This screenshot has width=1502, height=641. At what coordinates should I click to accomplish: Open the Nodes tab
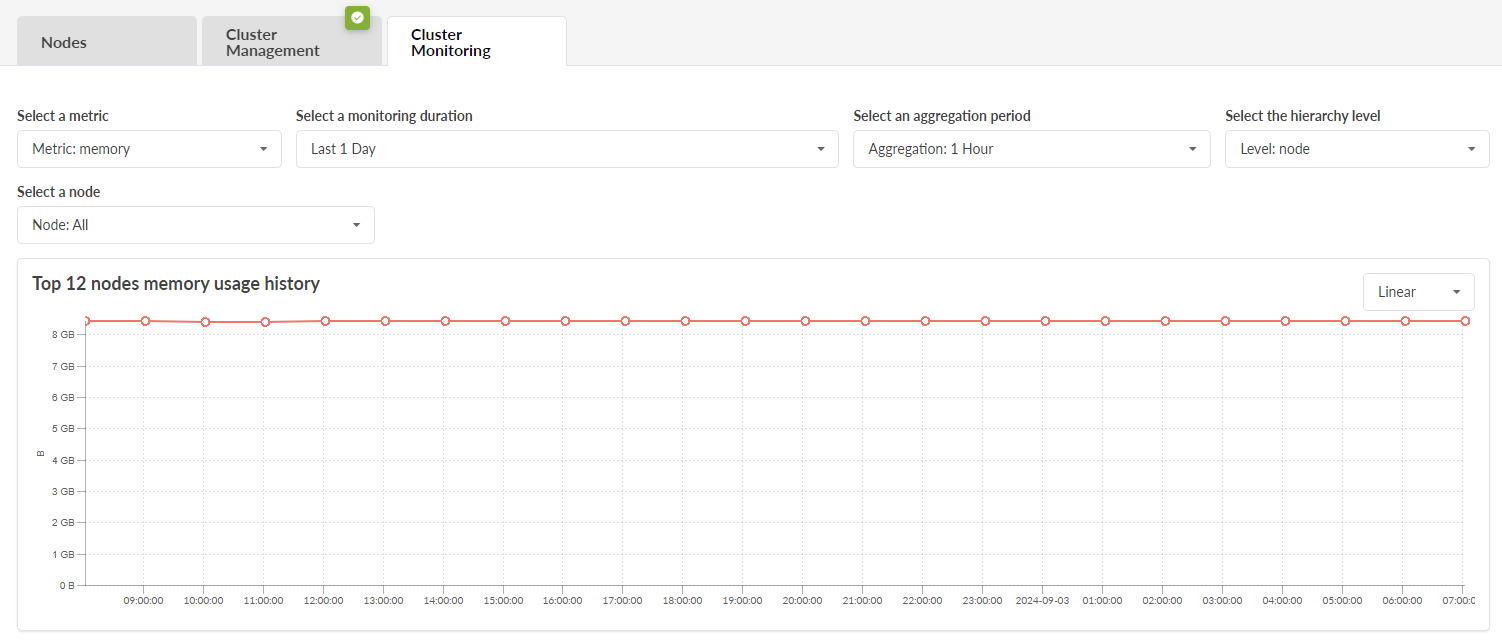pyautogui.click(x=107, y=42)
